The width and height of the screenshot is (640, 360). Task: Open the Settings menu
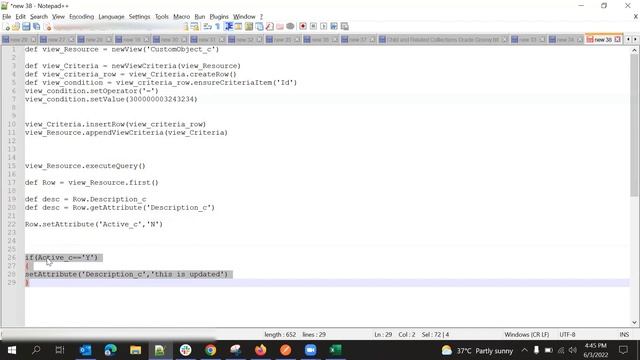tap(140, 17)
